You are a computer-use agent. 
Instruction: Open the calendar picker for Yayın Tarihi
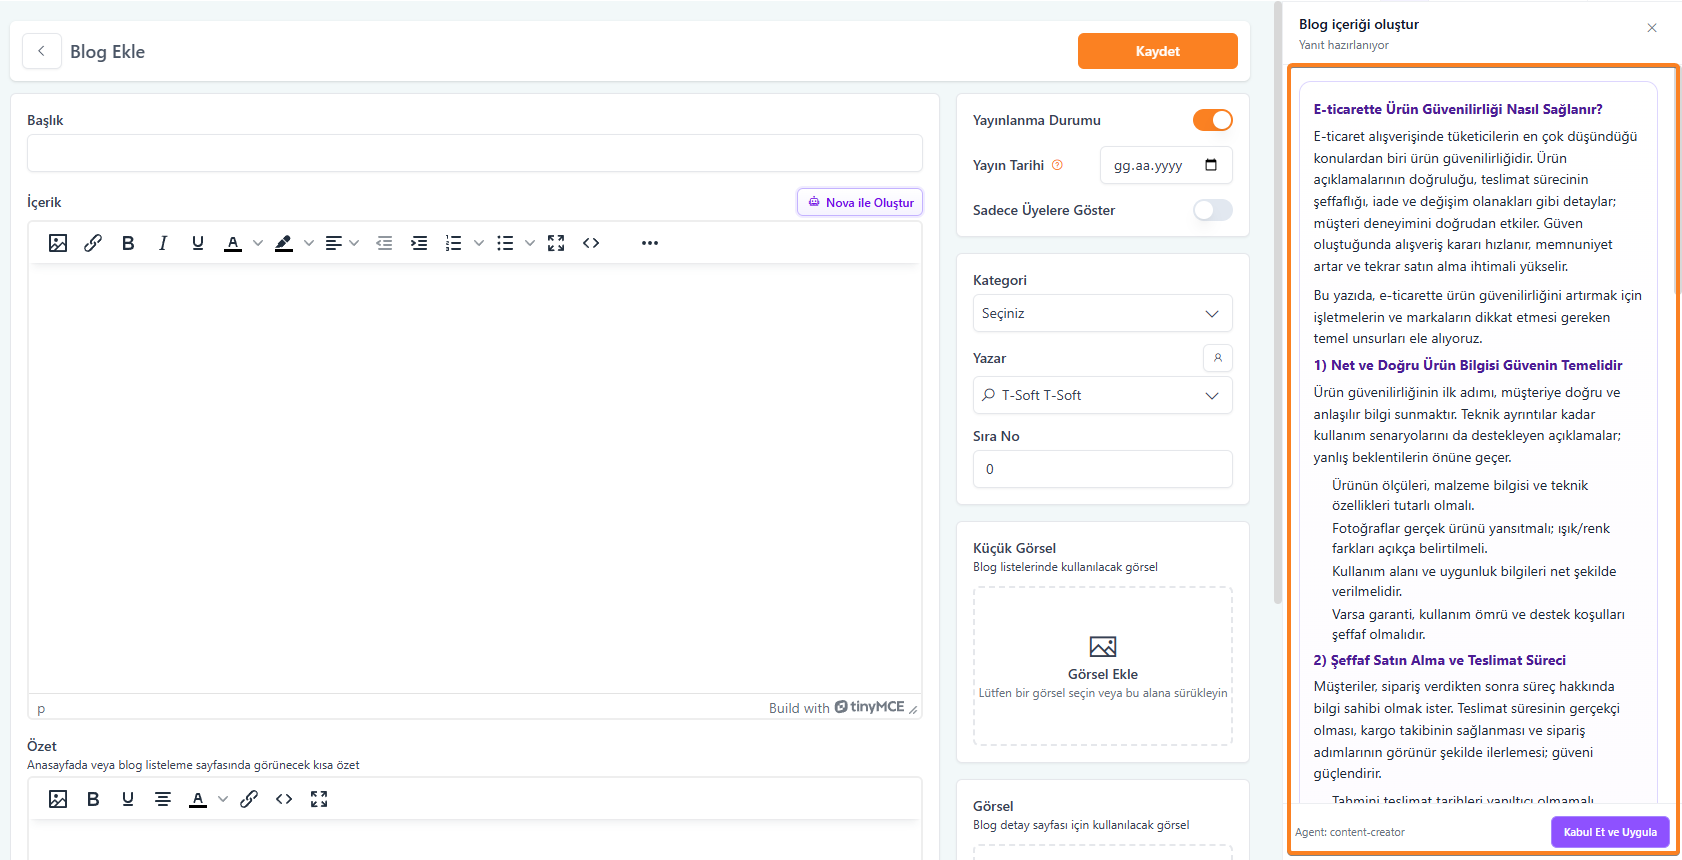1211,165
